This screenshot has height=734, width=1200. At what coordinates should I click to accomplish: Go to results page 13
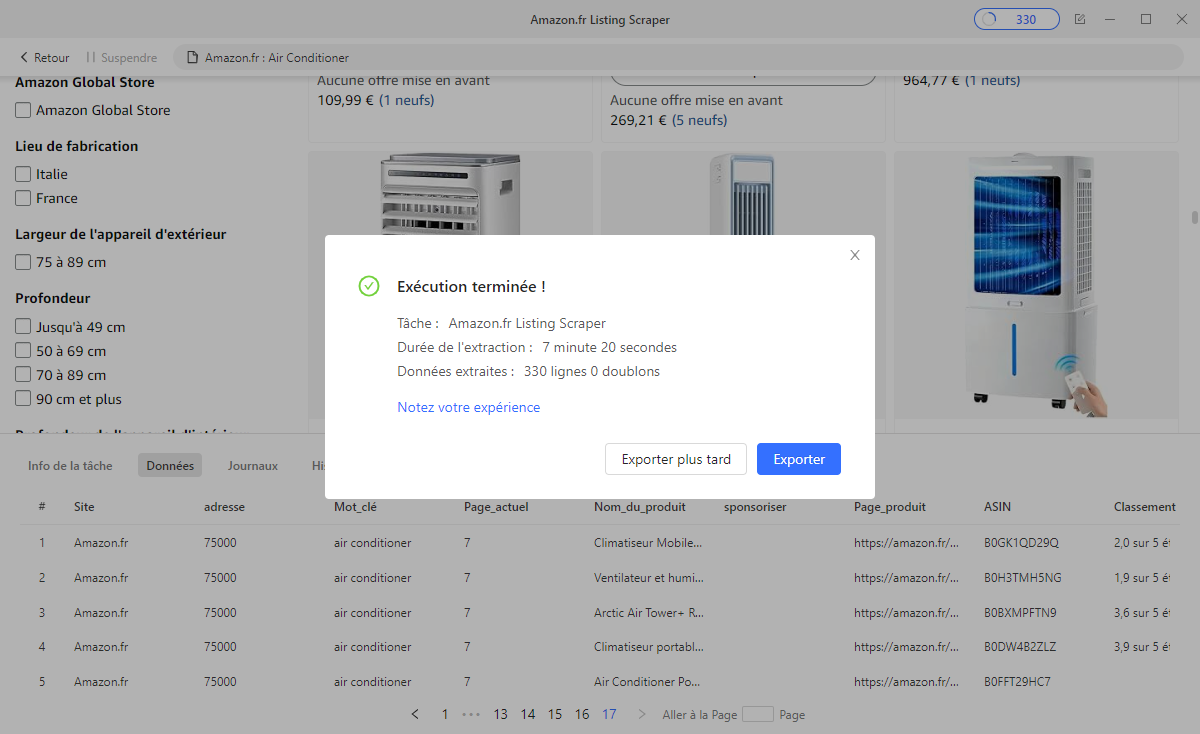pyautogui.click(x=500, y=714)
